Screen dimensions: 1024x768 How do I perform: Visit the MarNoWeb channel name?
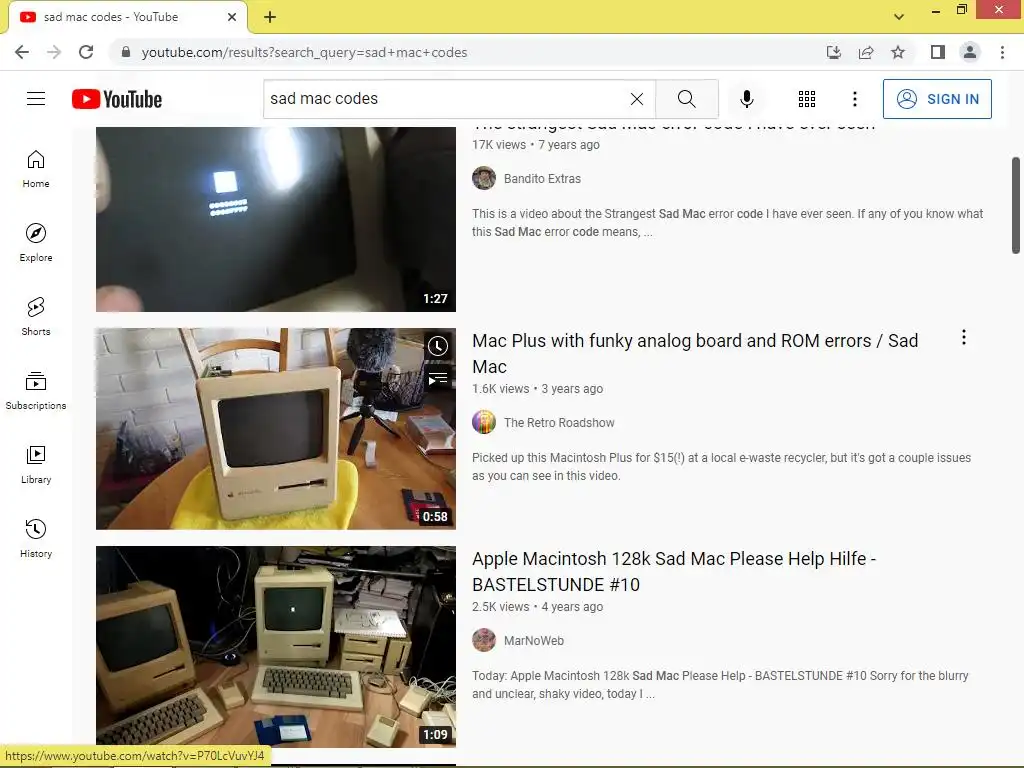534,641
